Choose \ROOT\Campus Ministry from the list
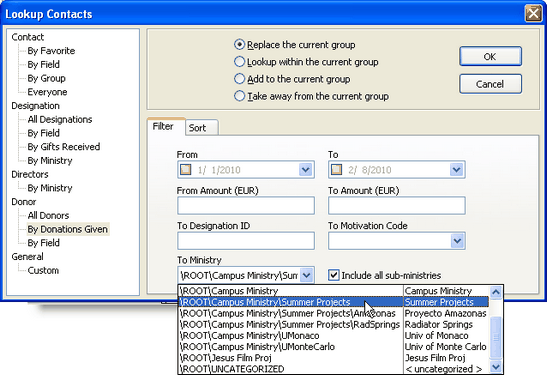The height and width of the screenshot is (375, 547). click(x=290, y=291)
